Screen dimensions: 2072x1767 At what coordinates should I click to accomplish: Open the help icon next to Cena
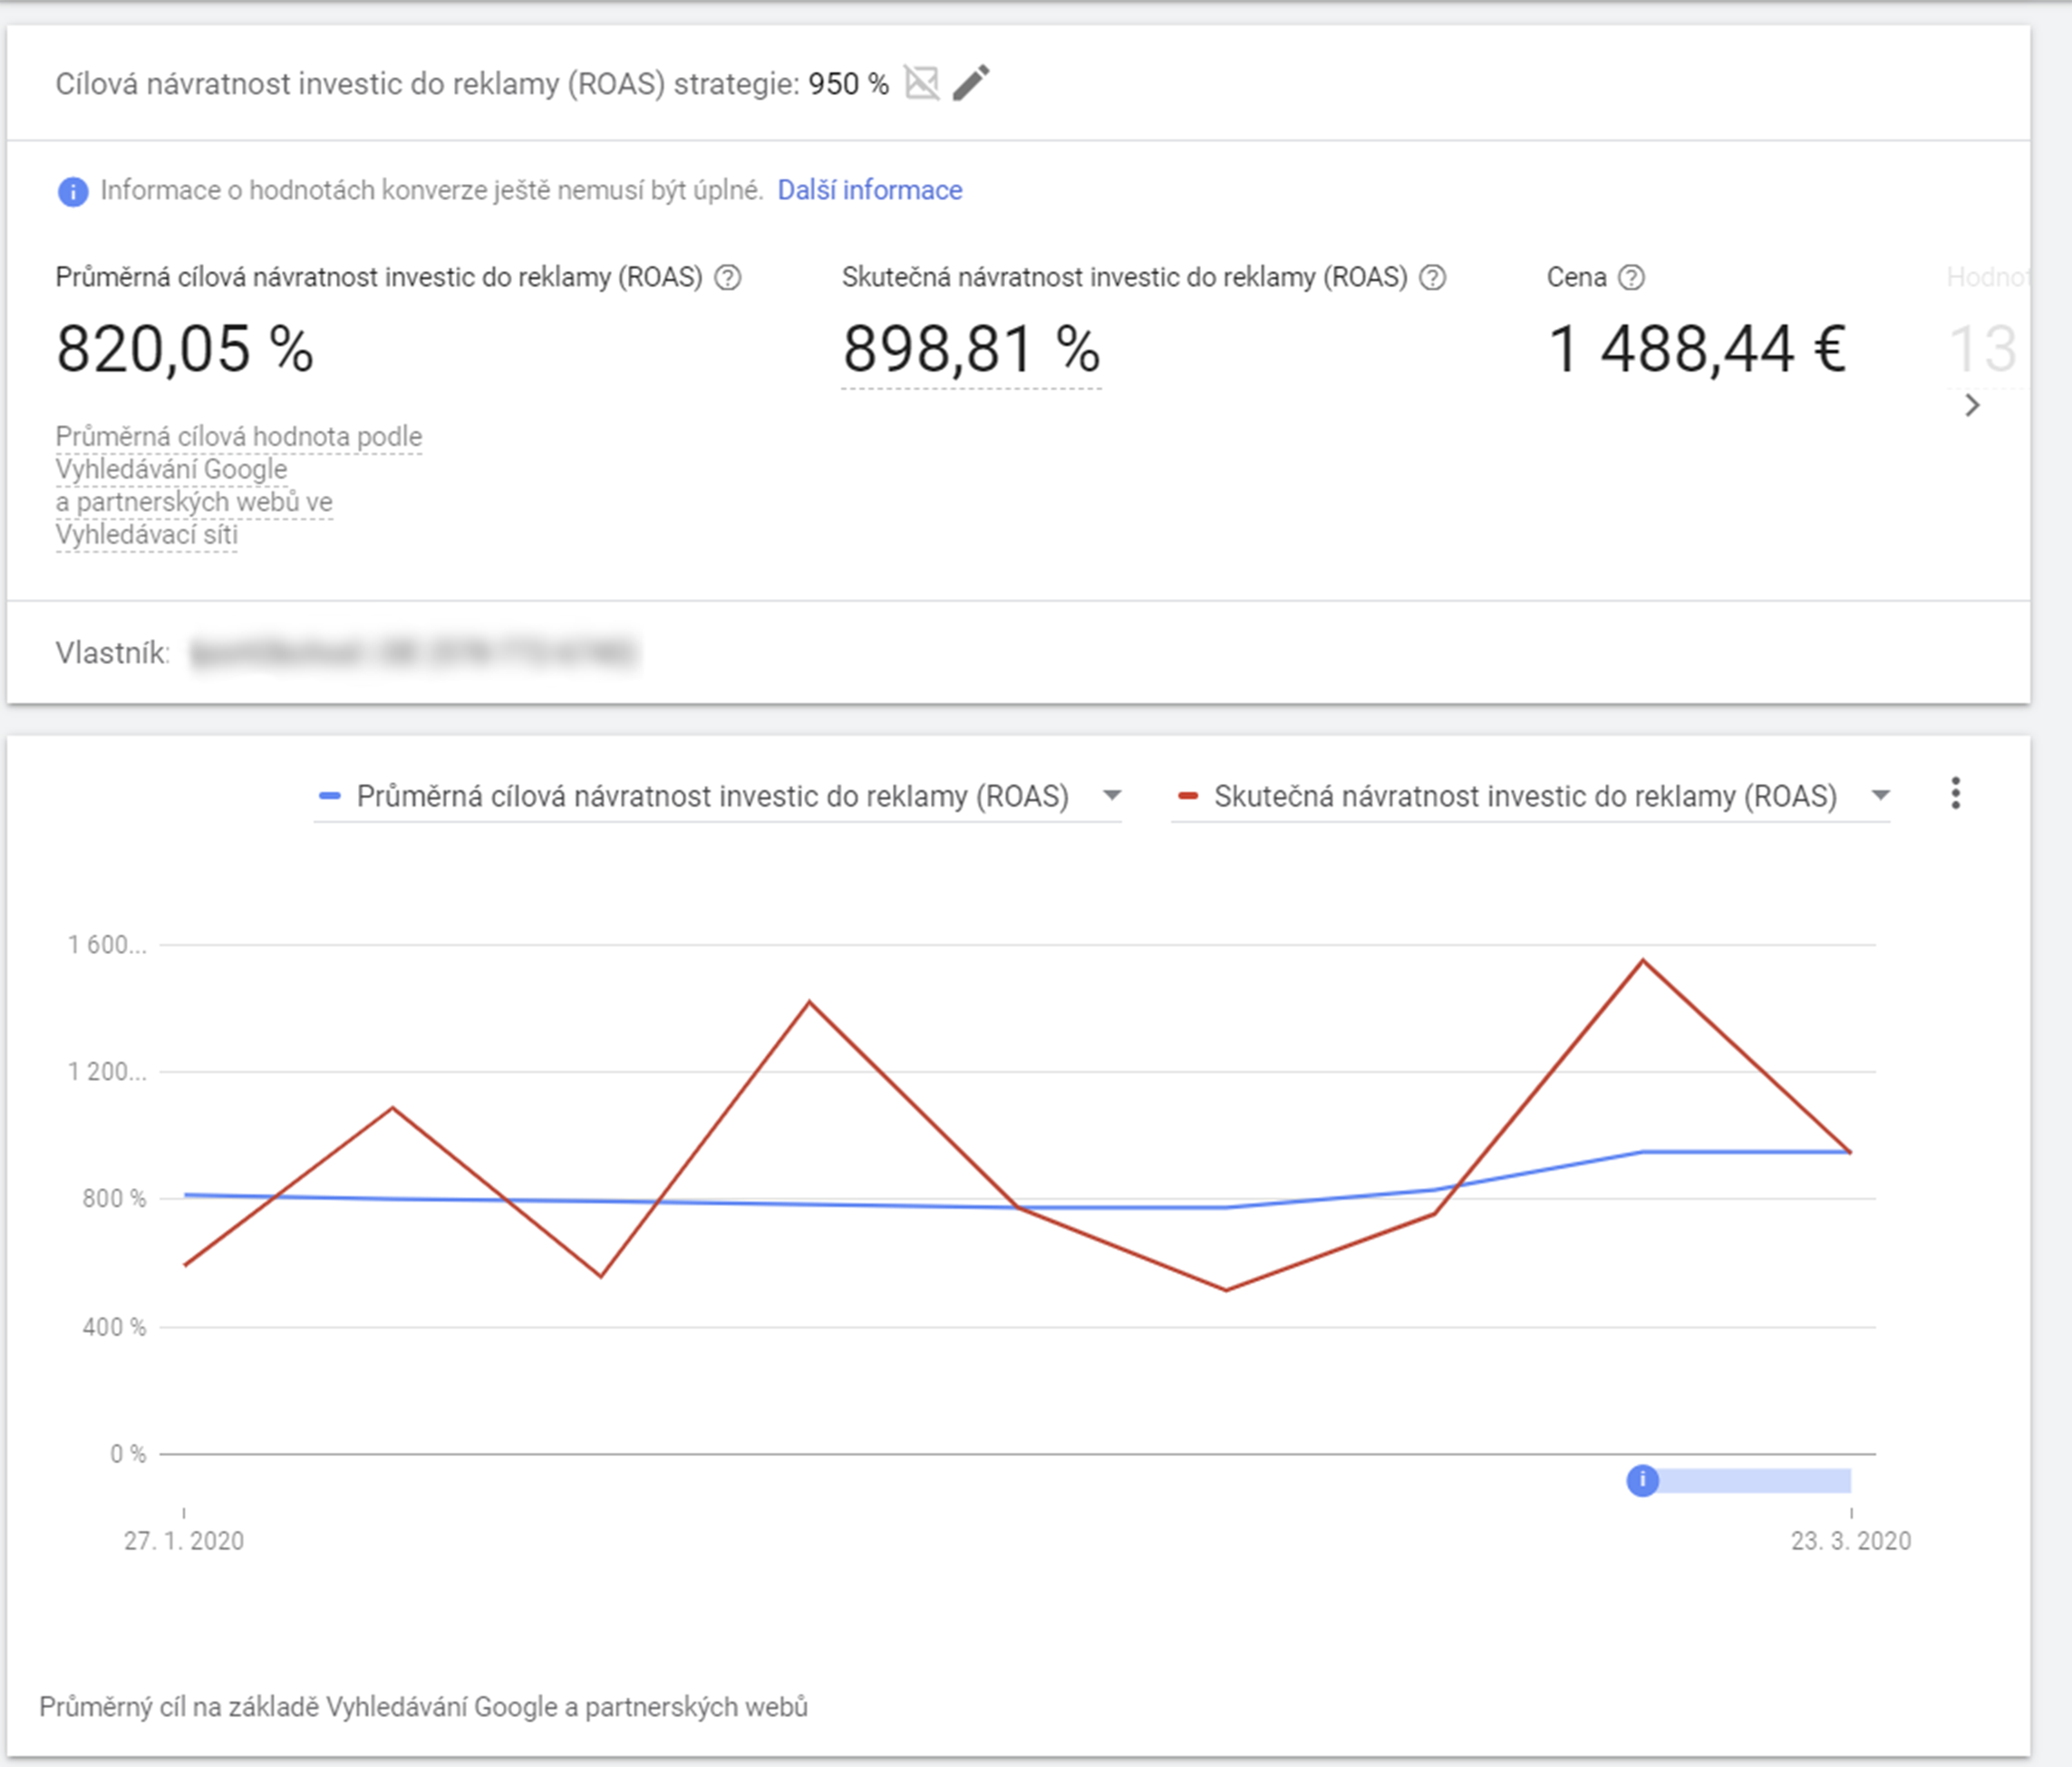(1631, 277)
